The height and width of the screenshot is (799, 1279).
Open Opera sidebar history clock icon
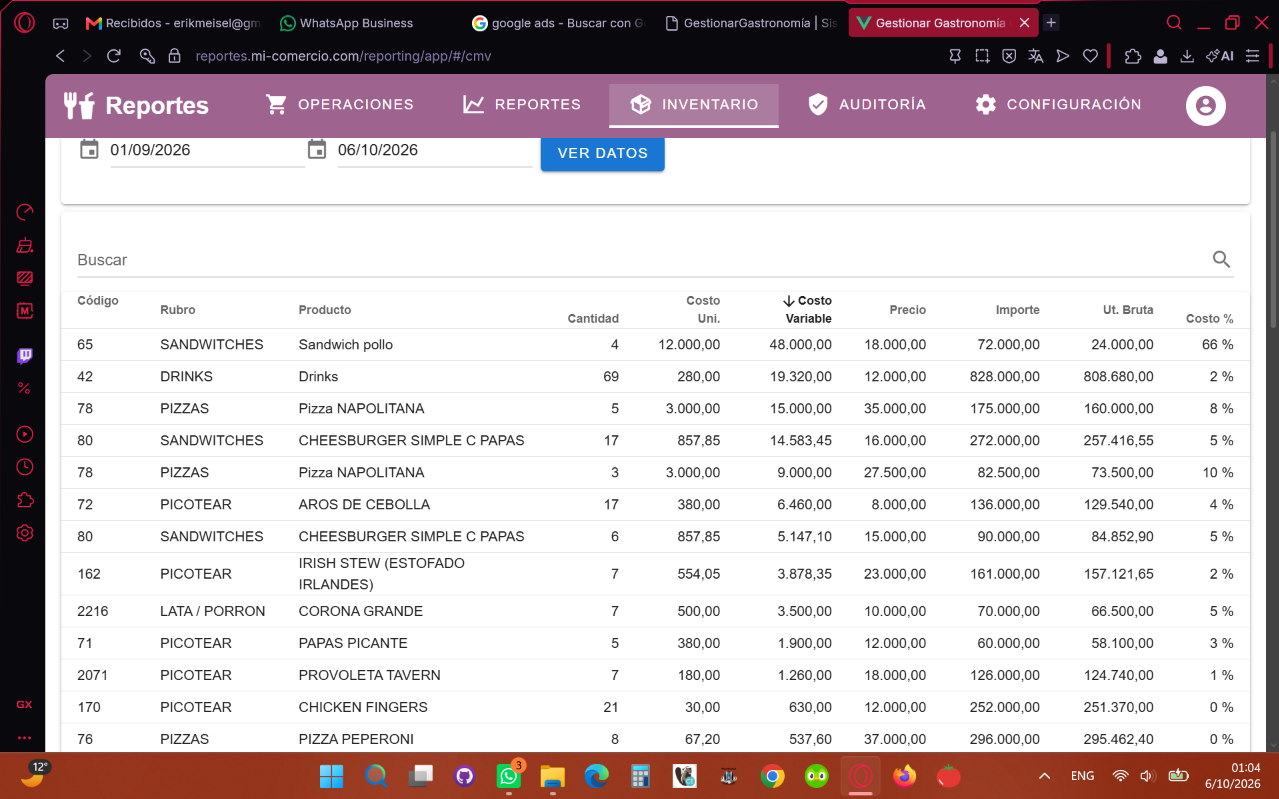tap(25, 467)
